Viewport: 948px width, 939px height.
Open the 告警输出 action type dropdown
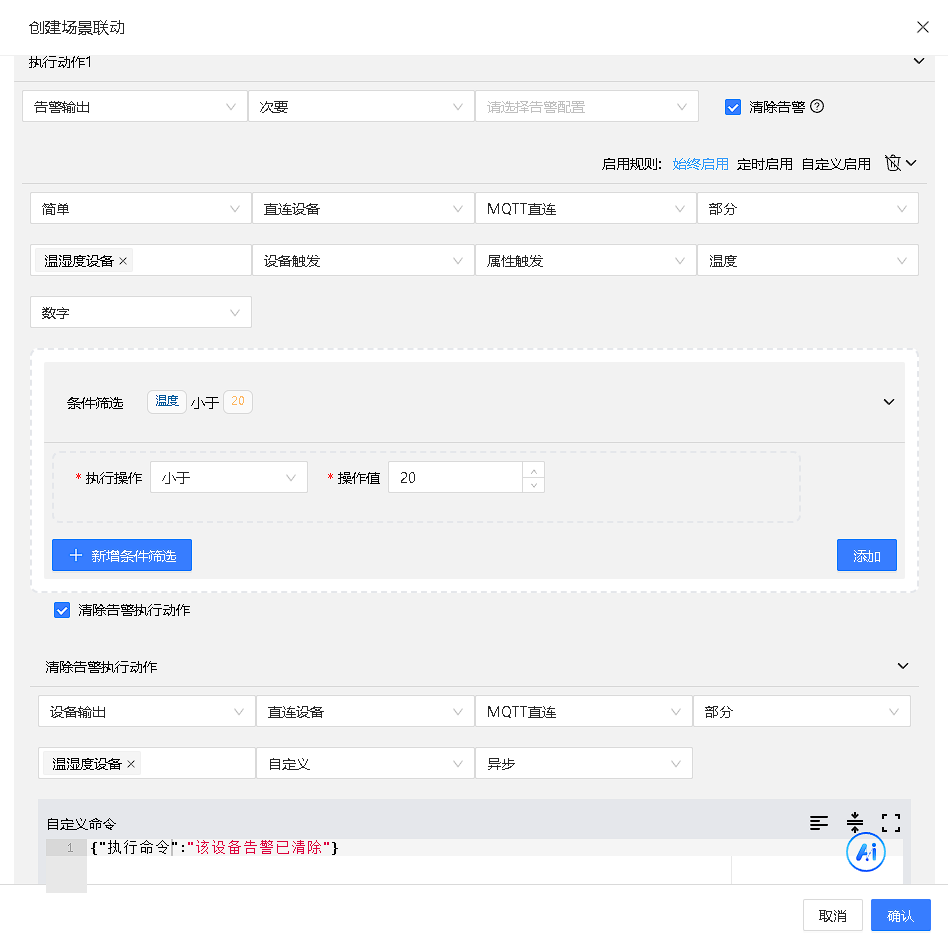tap(134, 107)
